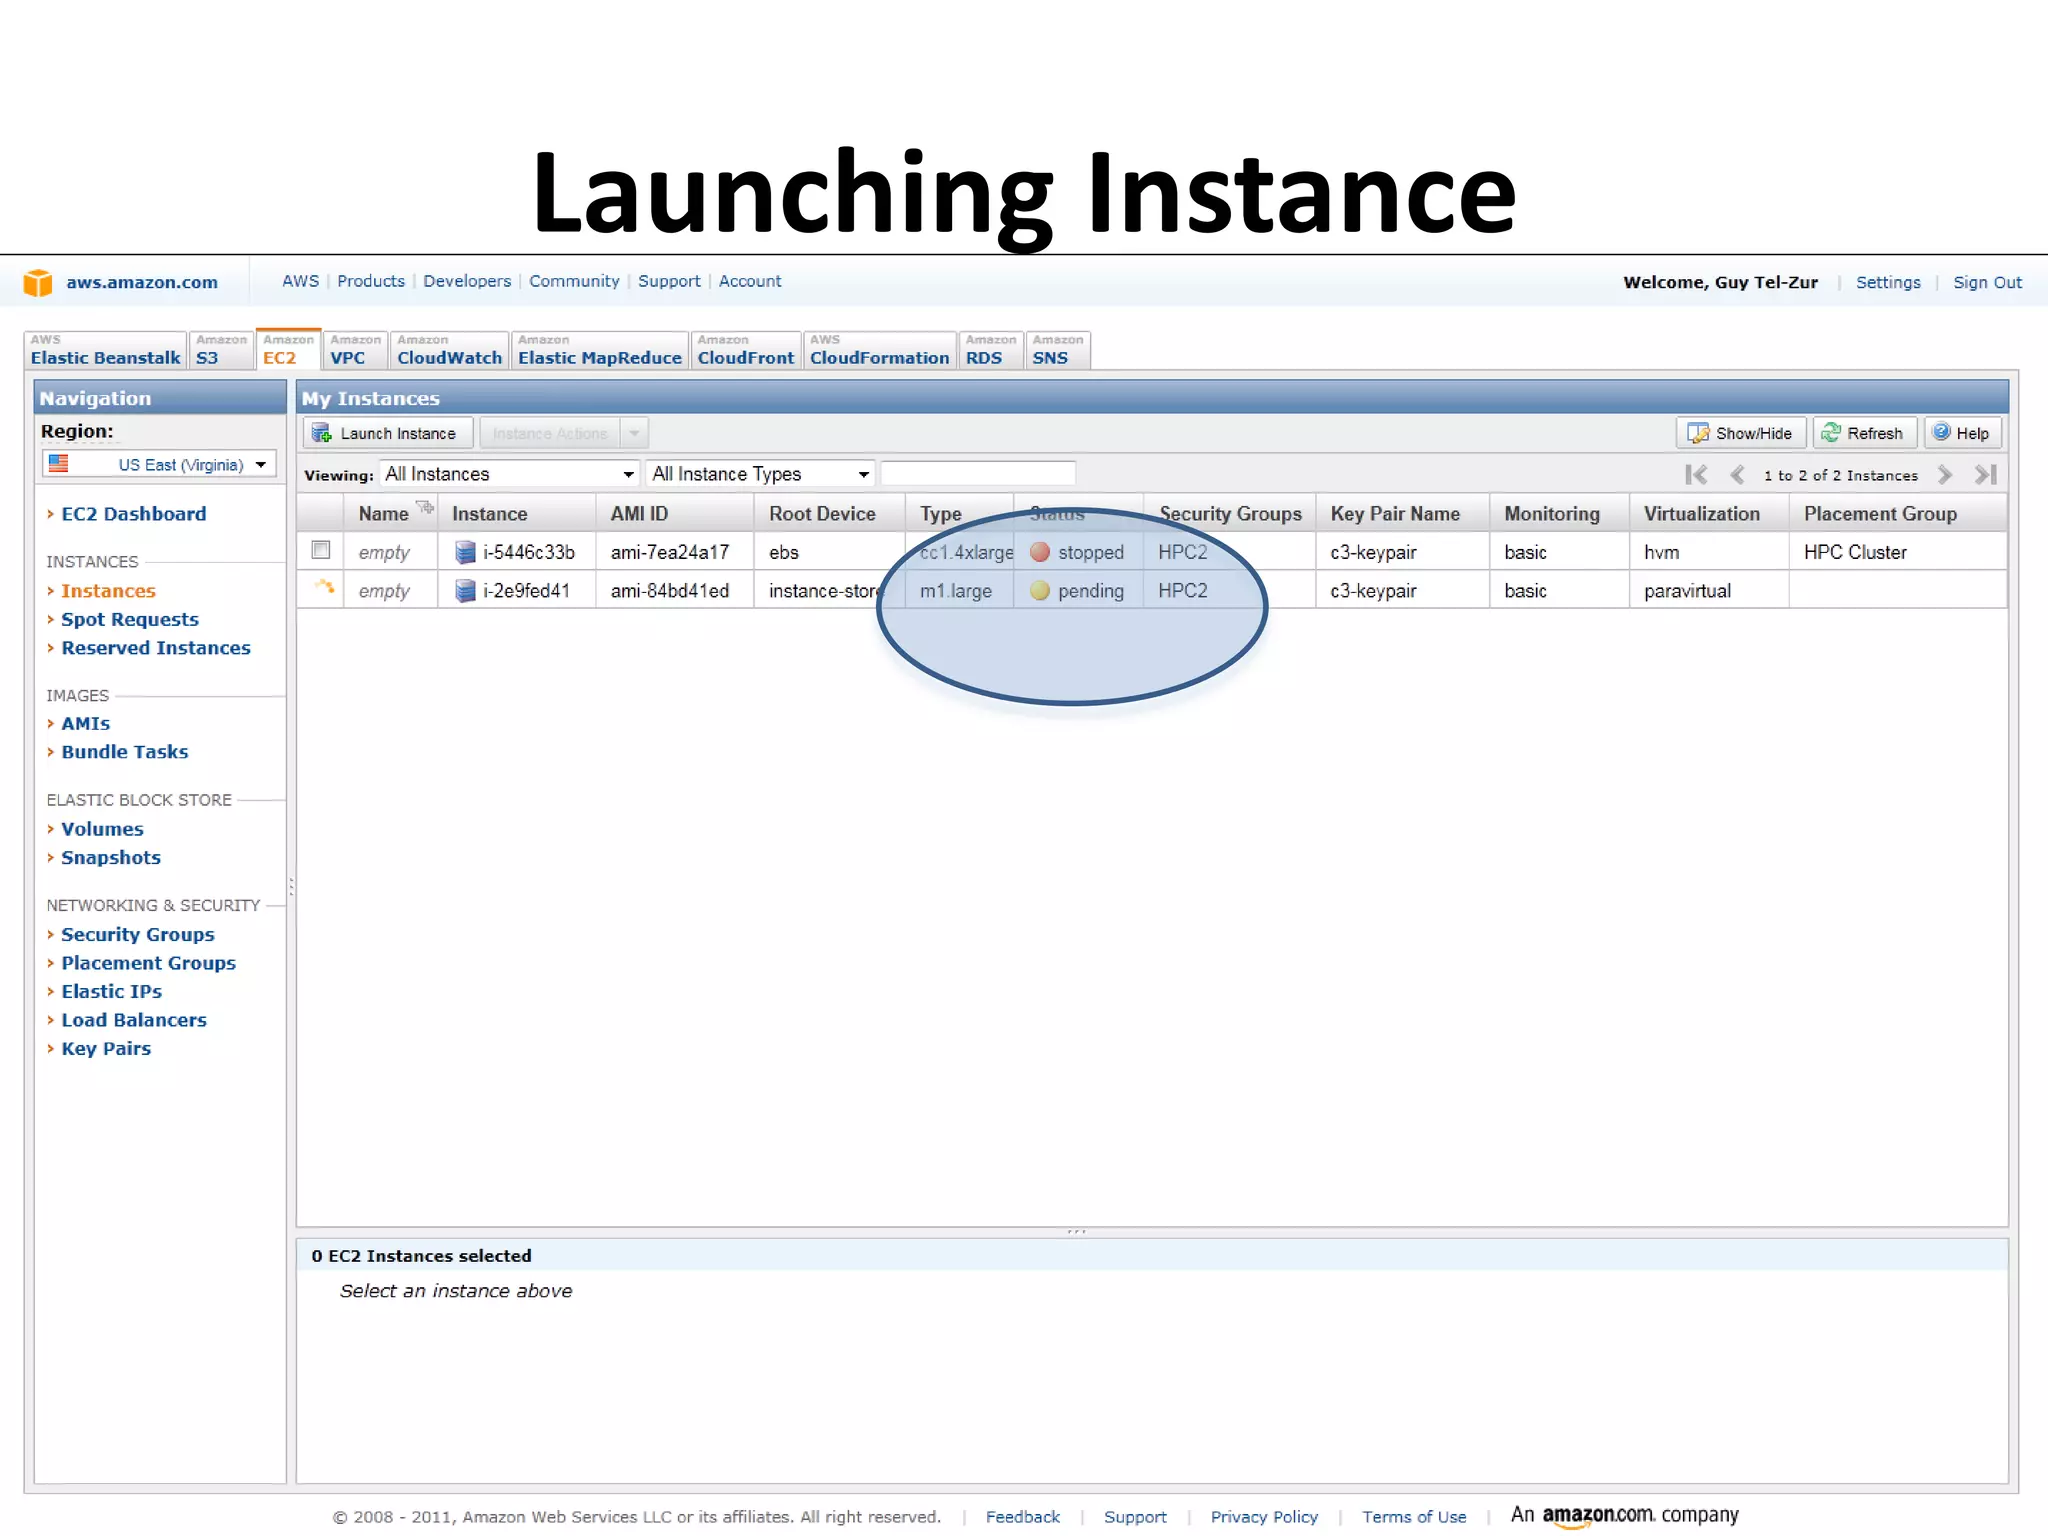Open the All Instance Types dropdown

tap(760, 474)
